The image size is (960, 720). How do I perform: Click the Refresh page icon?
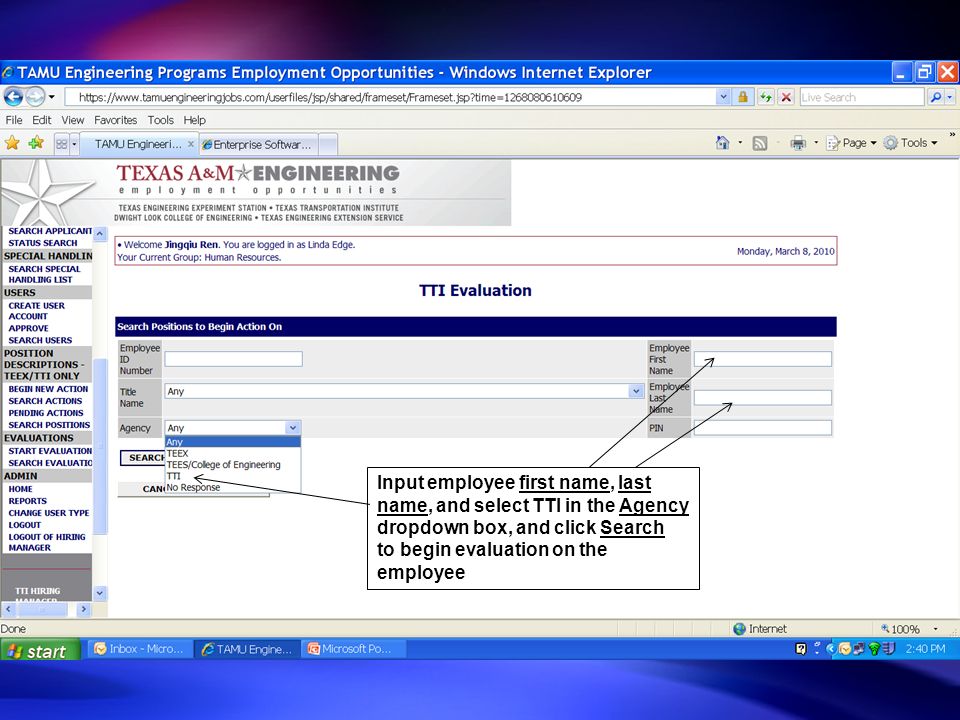765,97
